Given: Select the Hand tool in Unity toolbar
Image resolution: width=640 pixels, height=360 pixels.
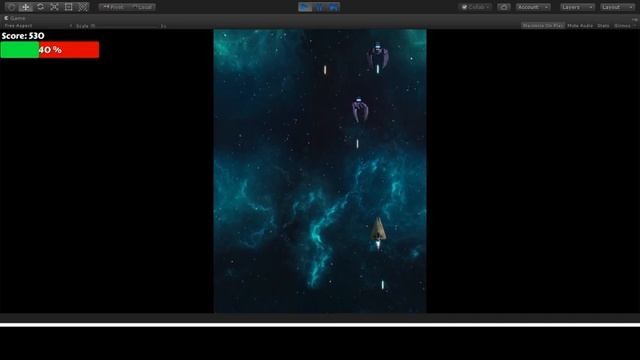Looking at the screenshot, I should [x=11, y=7].
